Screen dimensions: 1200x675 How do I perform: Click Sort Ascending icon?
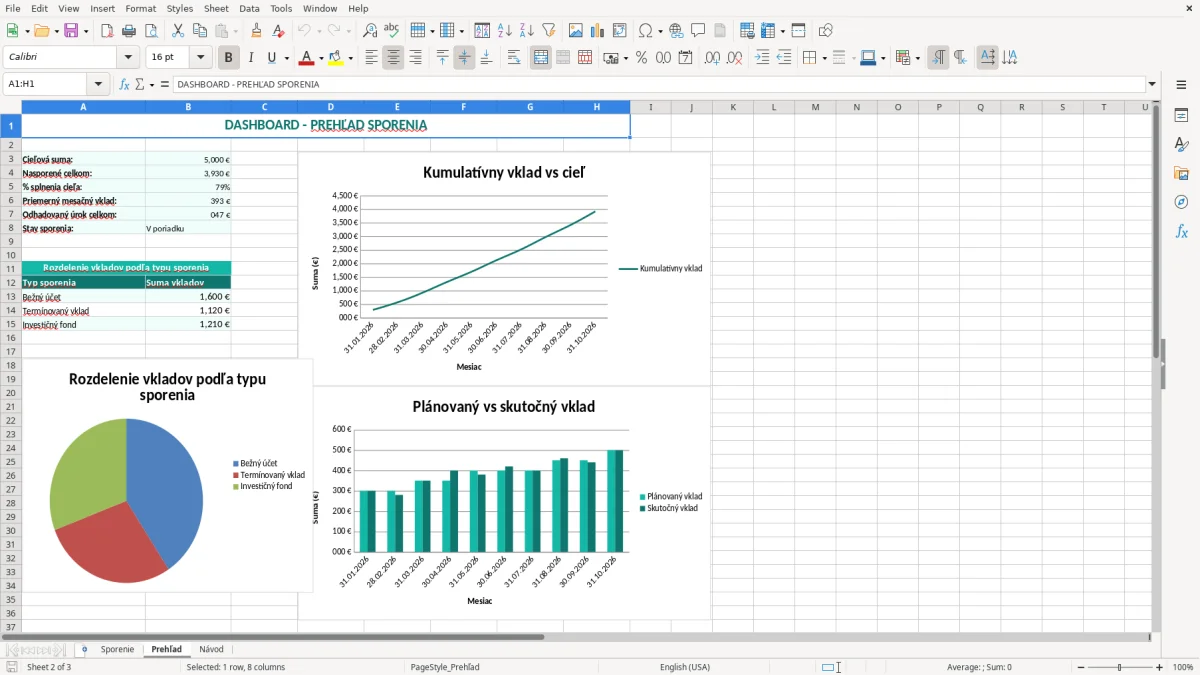coord(505,31)
